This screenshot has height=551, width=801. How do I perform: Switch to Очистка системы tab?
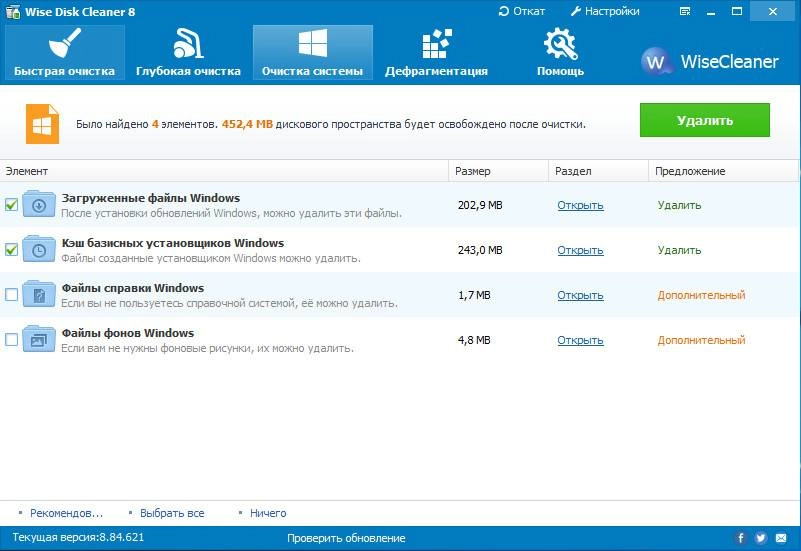pyautogui.click(x=313, y=53)
